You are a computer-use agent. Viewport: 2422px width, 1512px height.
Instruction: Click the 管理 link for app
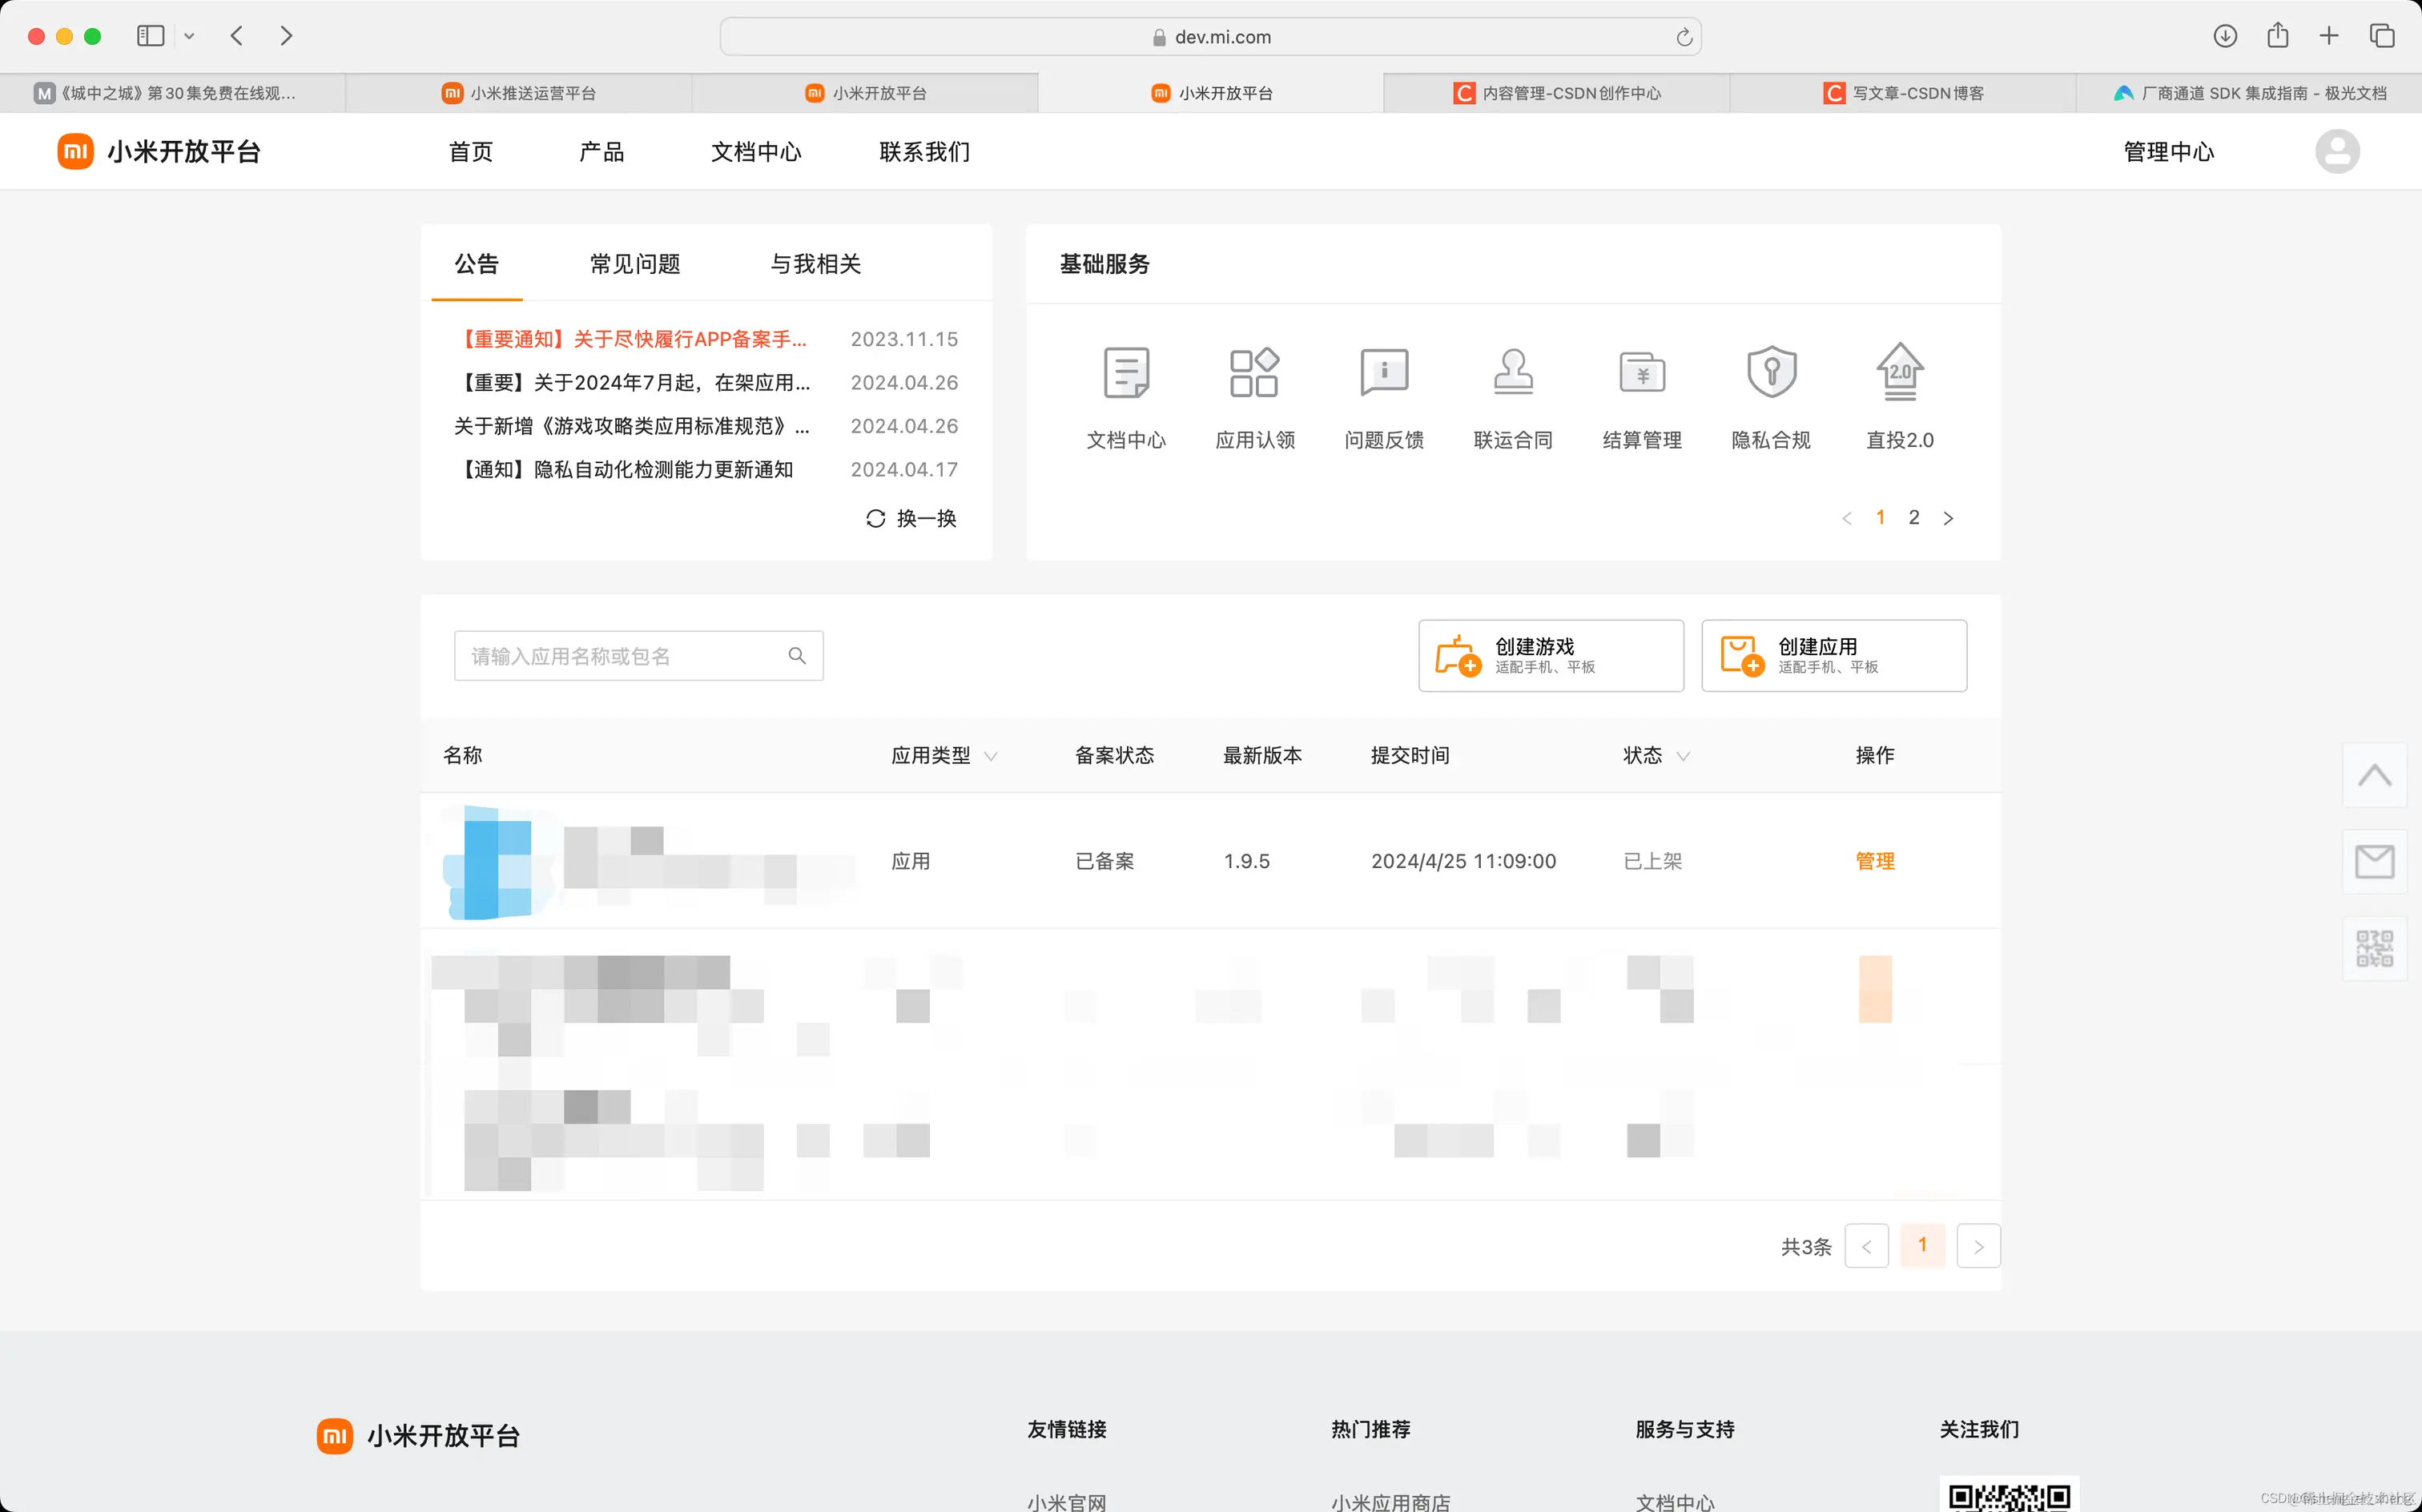(x=1874, y=861)
